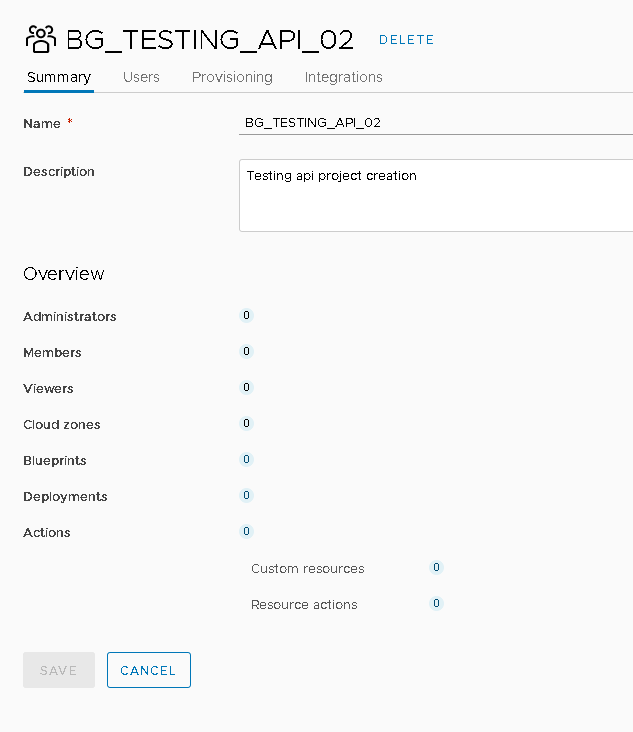Focus the Name input field
The image size is (633, 732).
coord(436,123)
